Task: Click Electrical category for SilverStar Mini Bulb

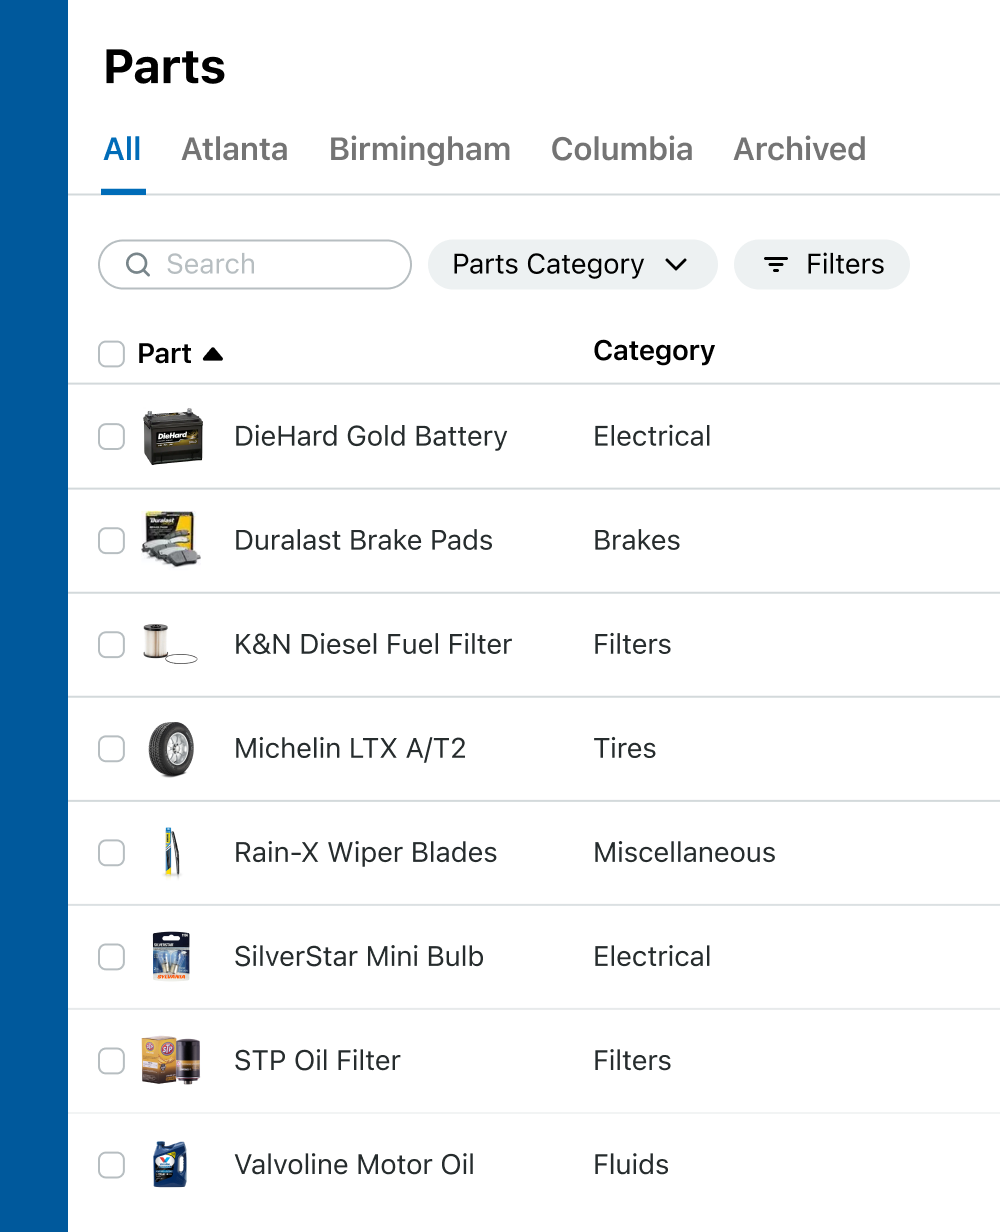Action: (652, 957)
